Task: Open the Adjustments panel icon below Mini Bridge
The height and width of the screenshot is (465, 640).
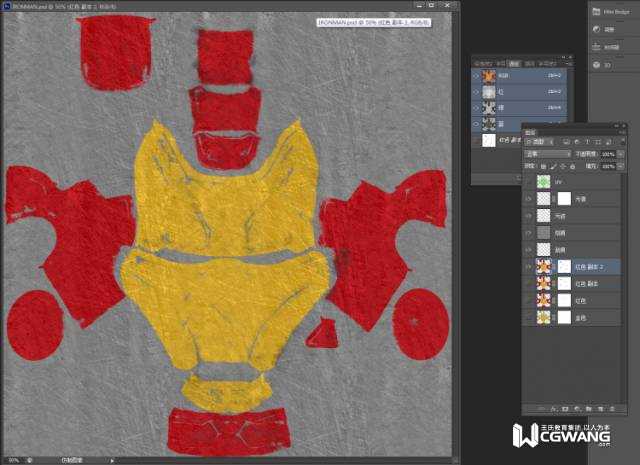Action: pos(596,29)
